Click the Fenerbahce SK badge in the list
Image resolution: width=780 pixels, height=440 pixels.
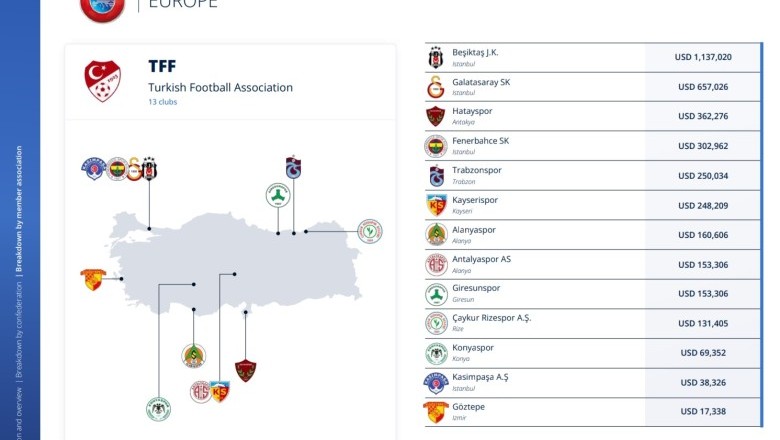pyautogui.click(x=436, y=146)
